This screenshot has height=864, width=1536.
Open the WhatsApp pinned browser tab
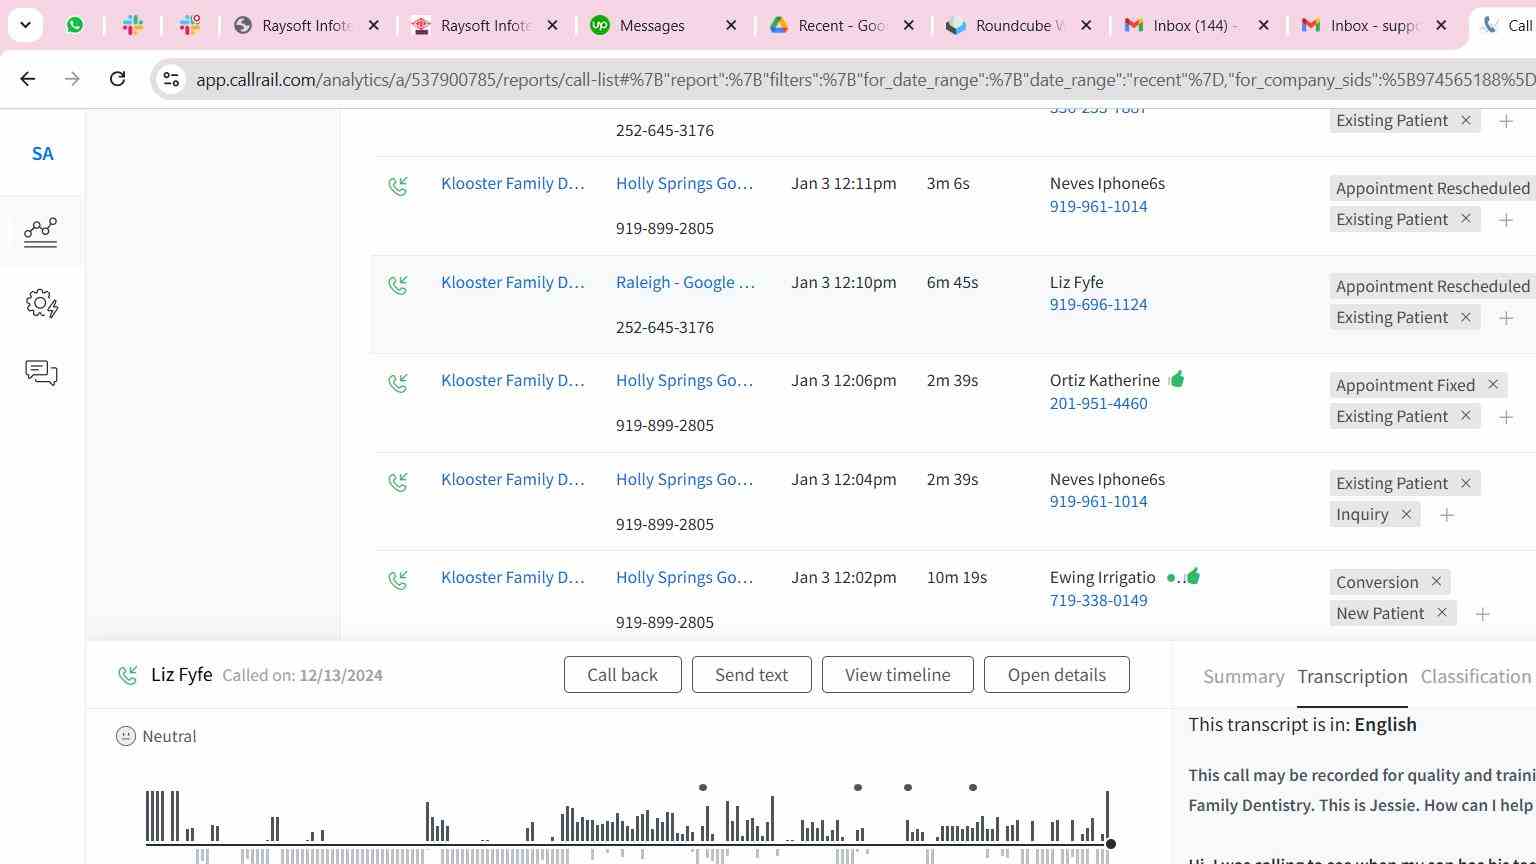point(75,25)
